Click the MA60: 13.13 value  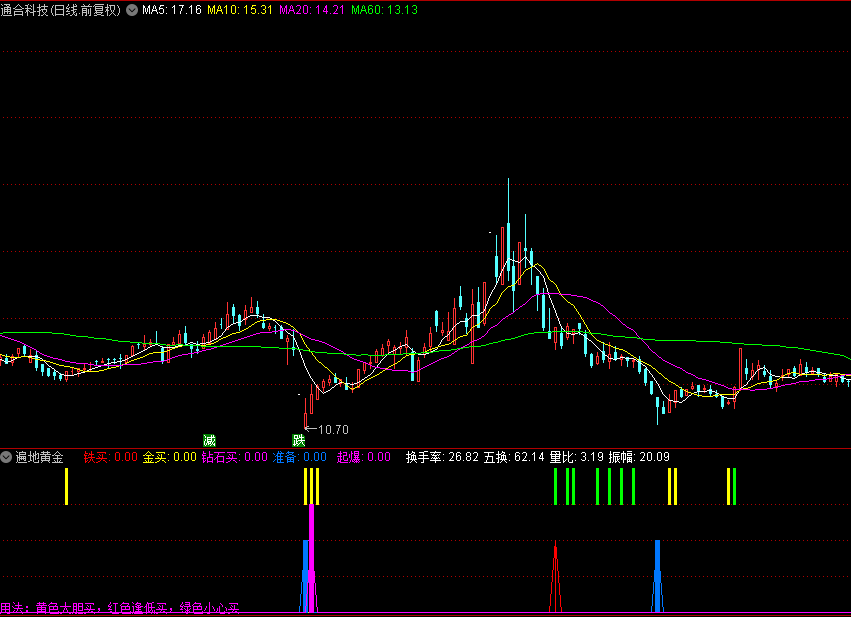384,10
